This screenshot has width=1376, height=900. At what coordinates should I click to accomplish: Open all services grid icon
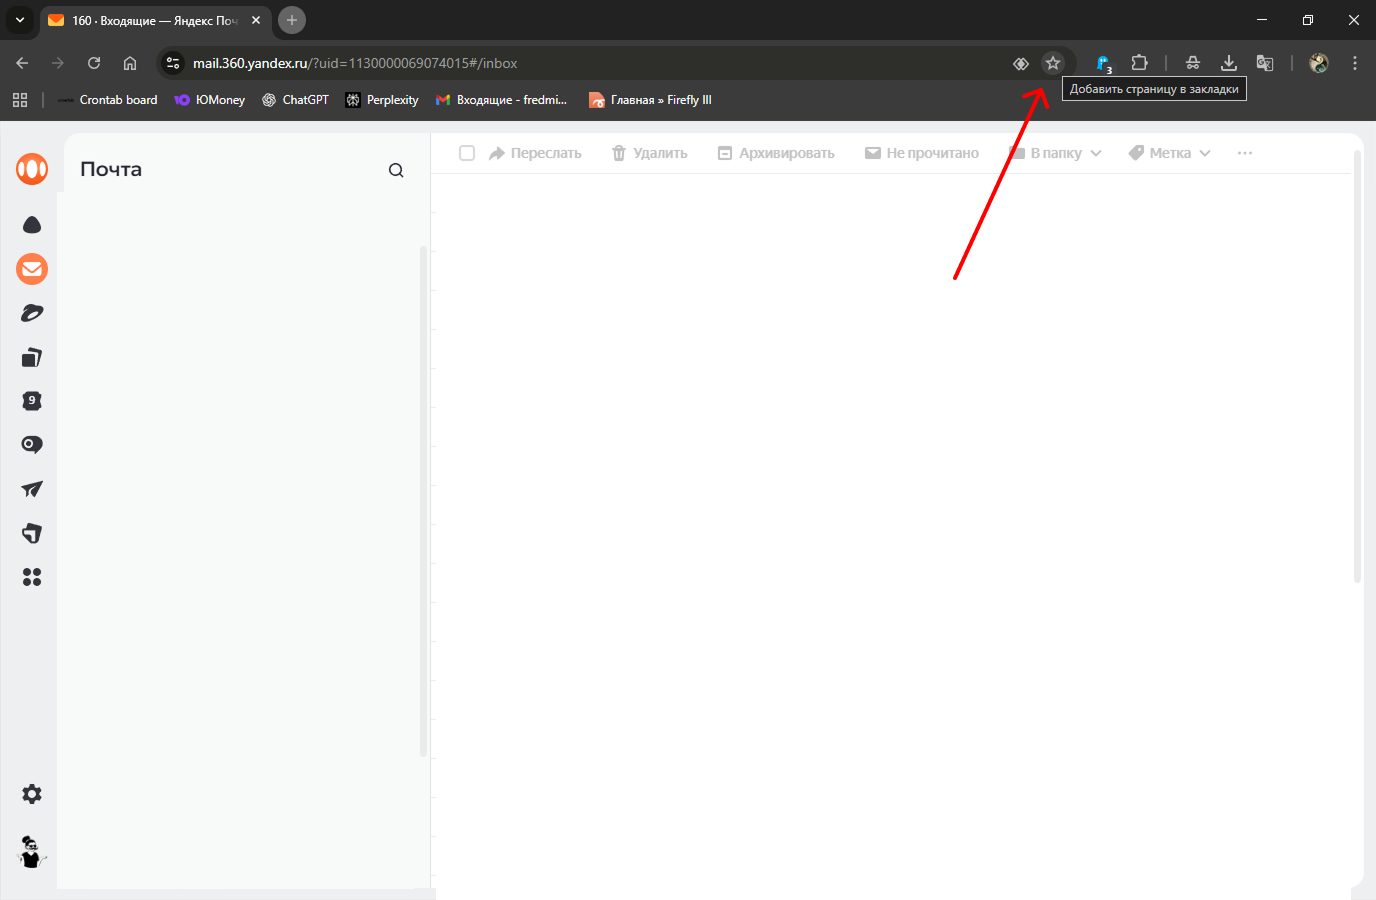click(32, 577)
